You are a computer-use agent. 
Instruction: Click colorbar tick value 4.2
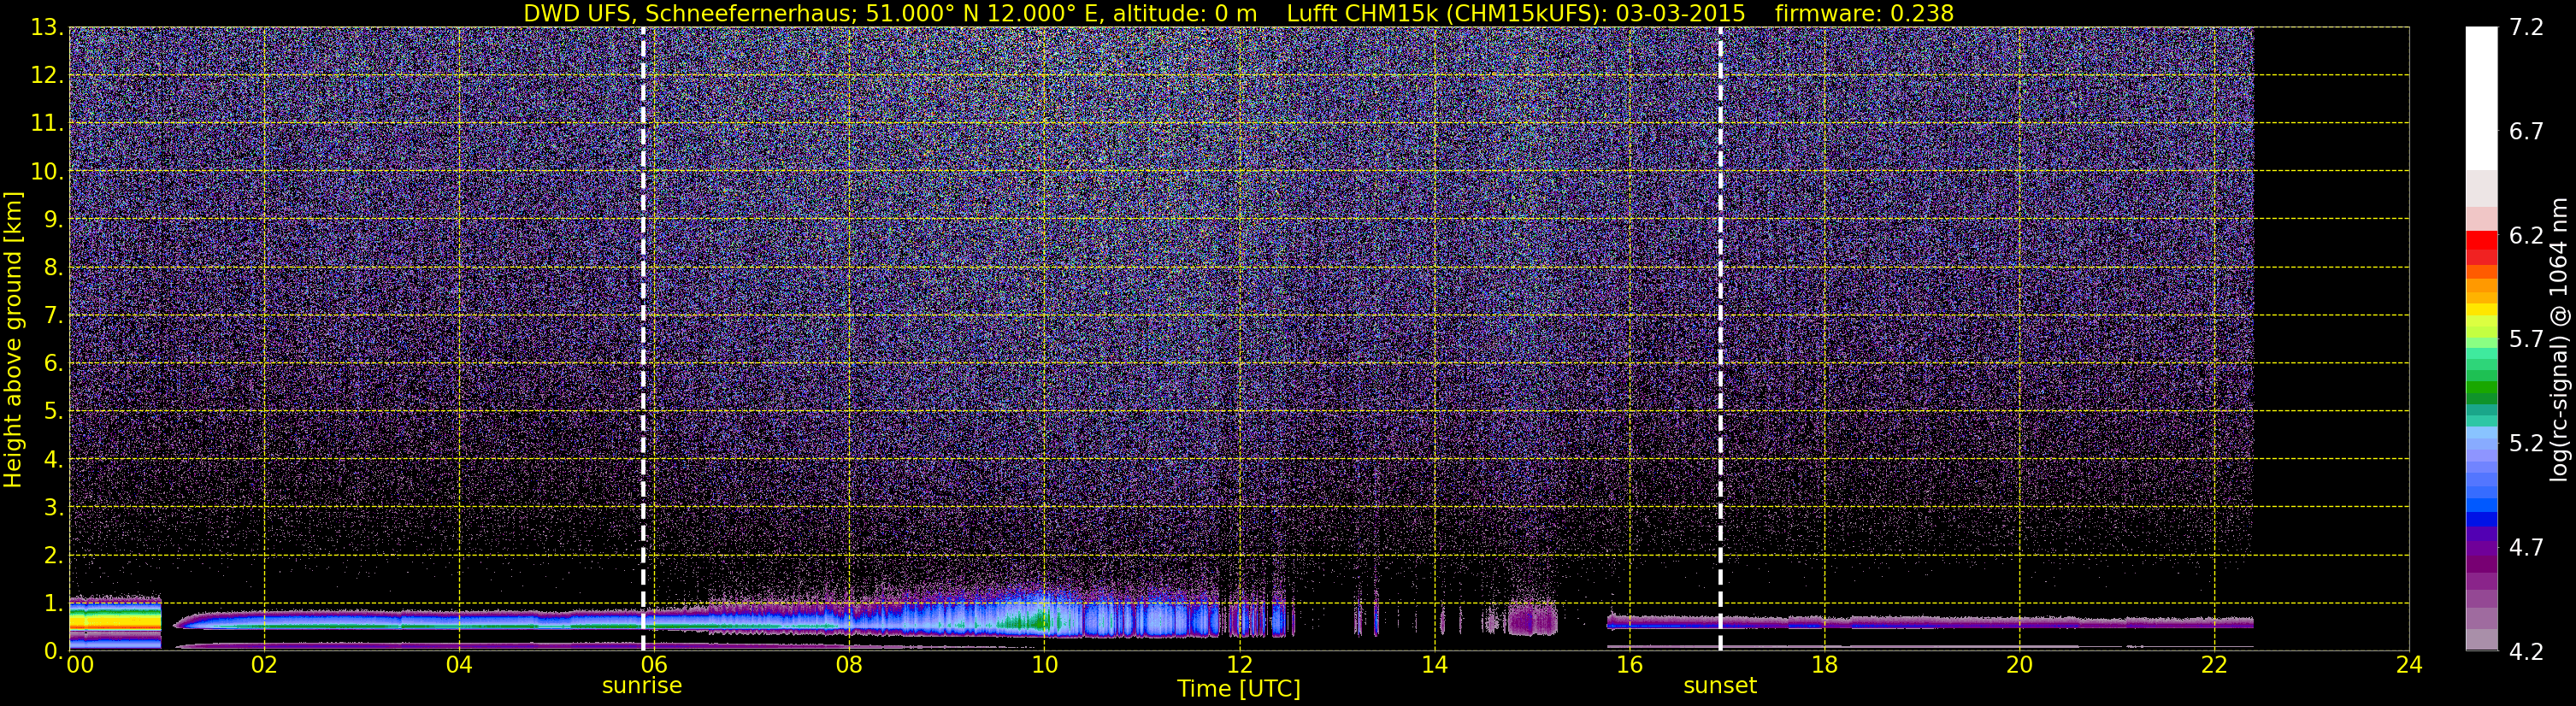tap(2526, 651)
